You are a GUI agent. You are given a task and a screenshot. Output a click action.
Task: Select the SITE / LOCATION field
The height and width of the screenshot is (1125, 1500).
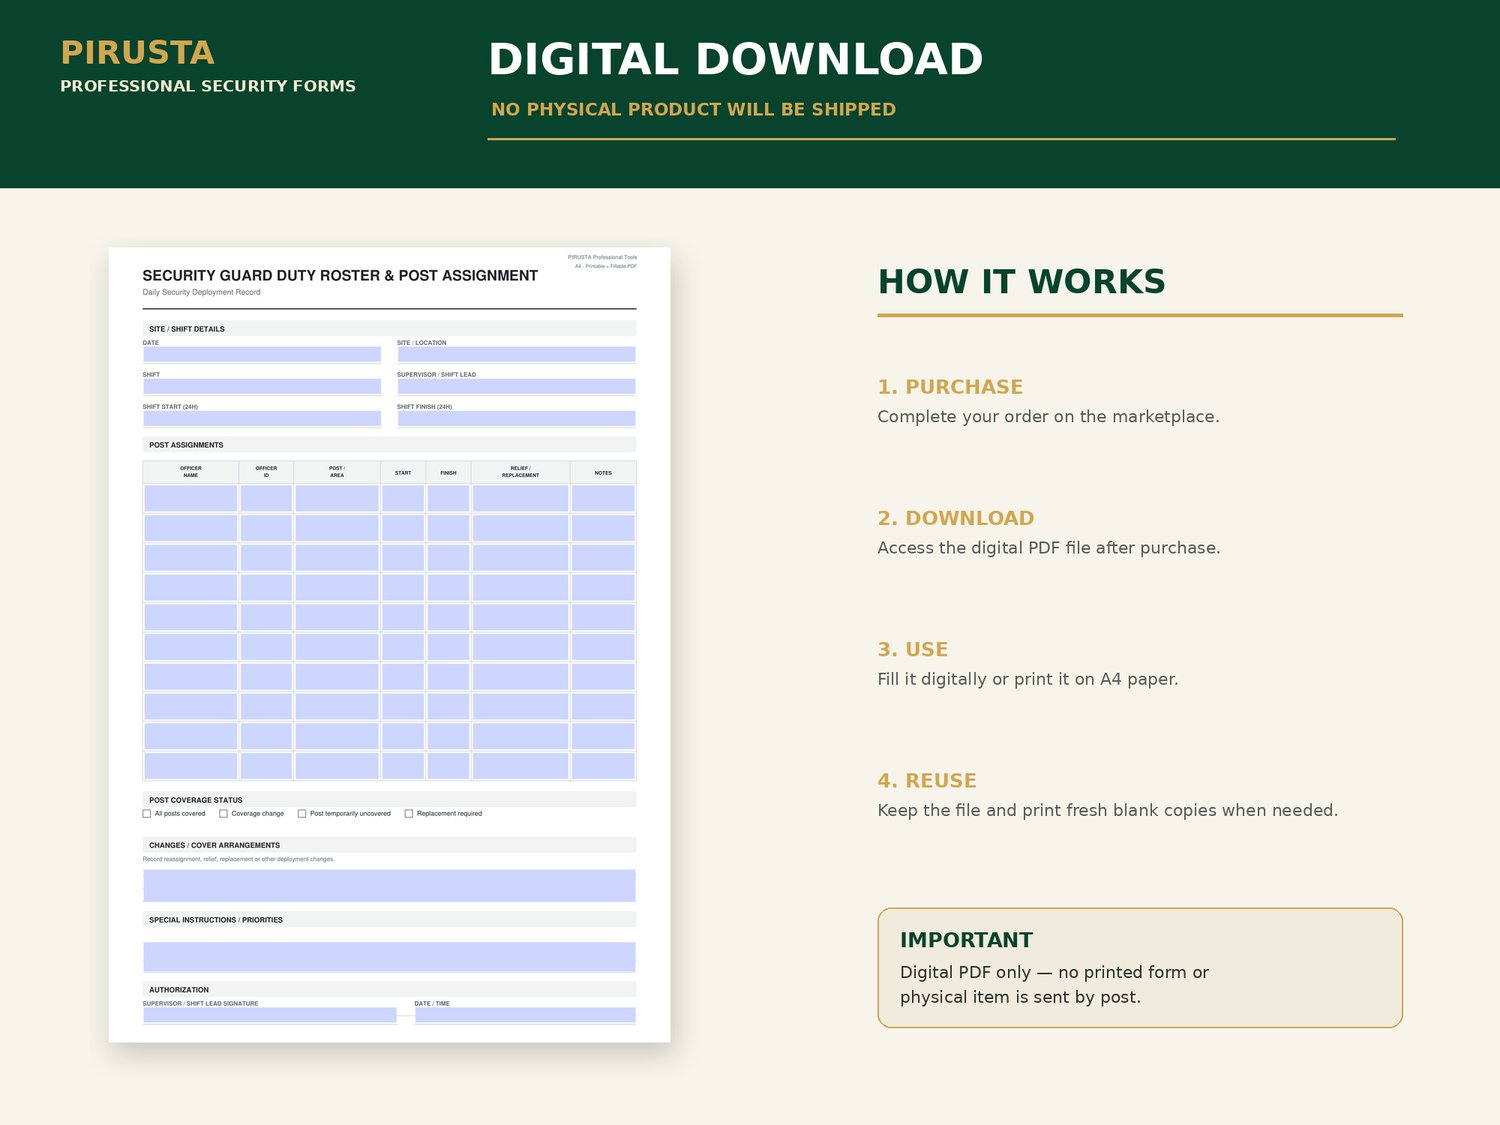[516, 354]
